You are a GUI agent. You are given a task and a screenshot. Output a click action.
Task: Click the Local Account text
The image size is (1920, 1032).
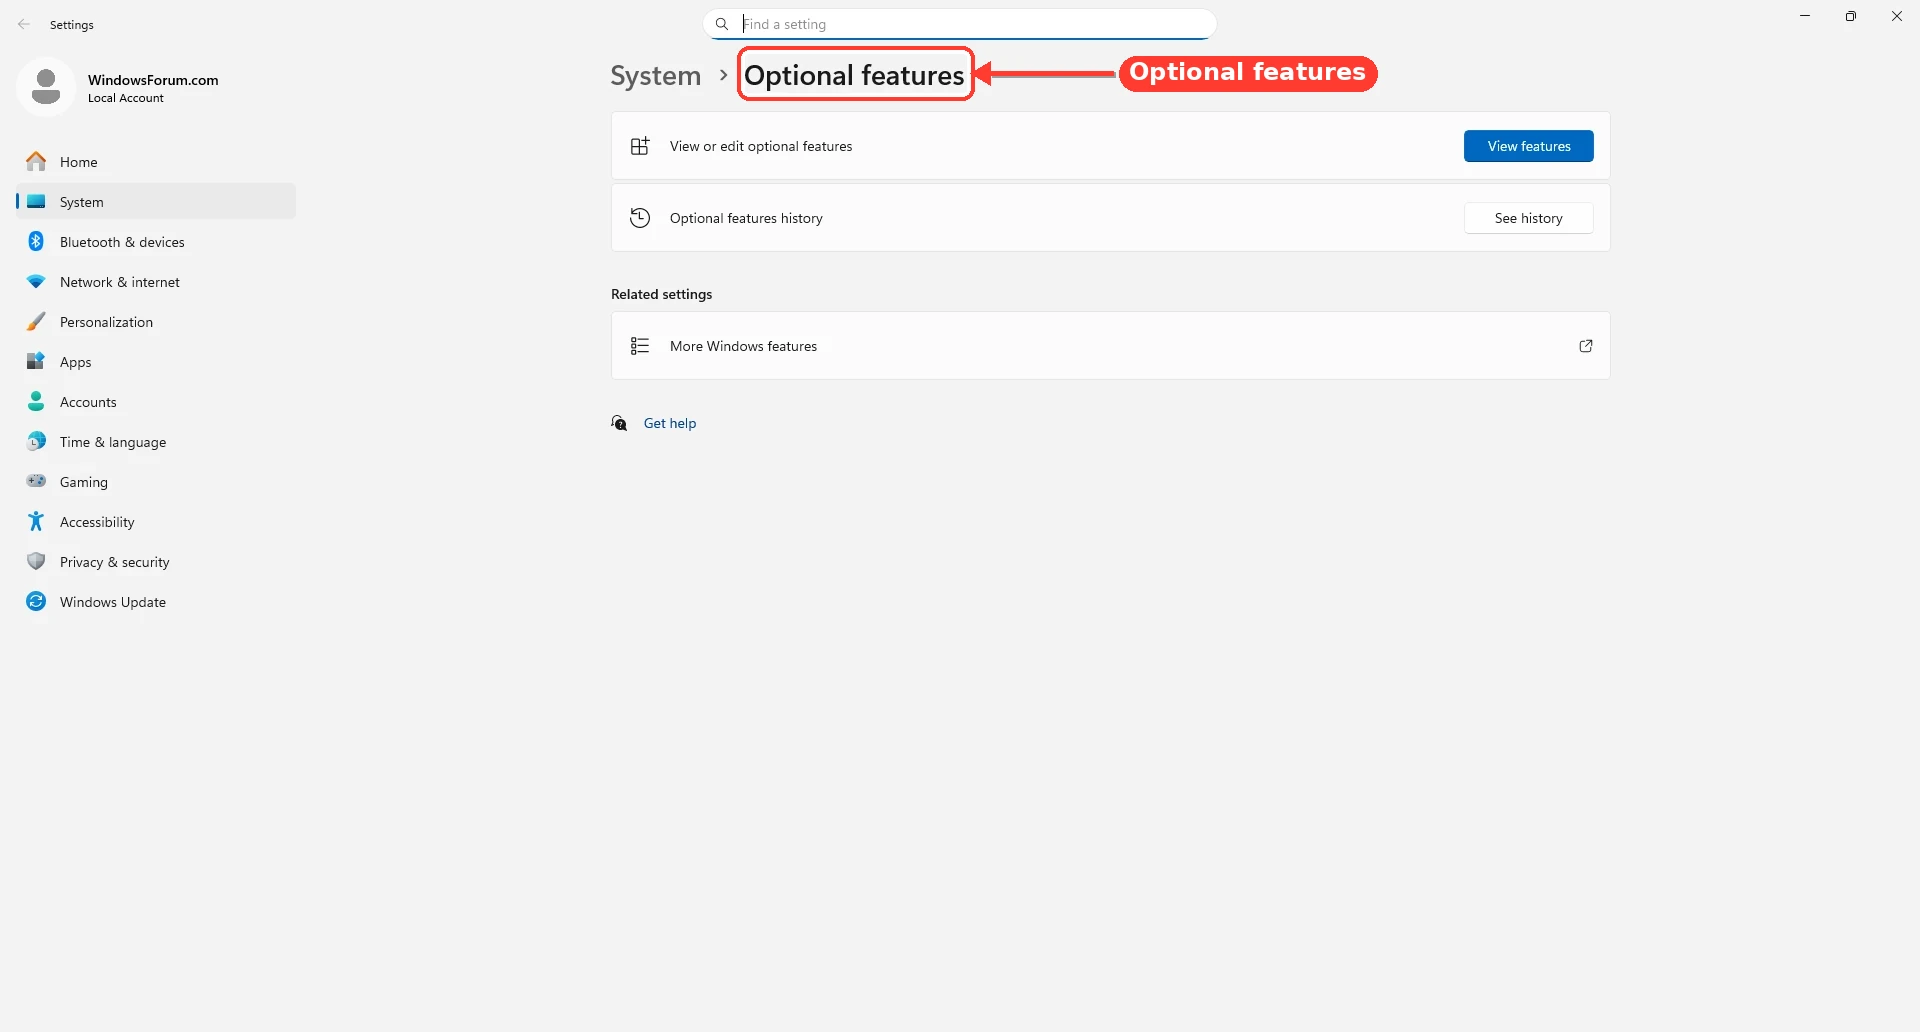tap(126, 98)
